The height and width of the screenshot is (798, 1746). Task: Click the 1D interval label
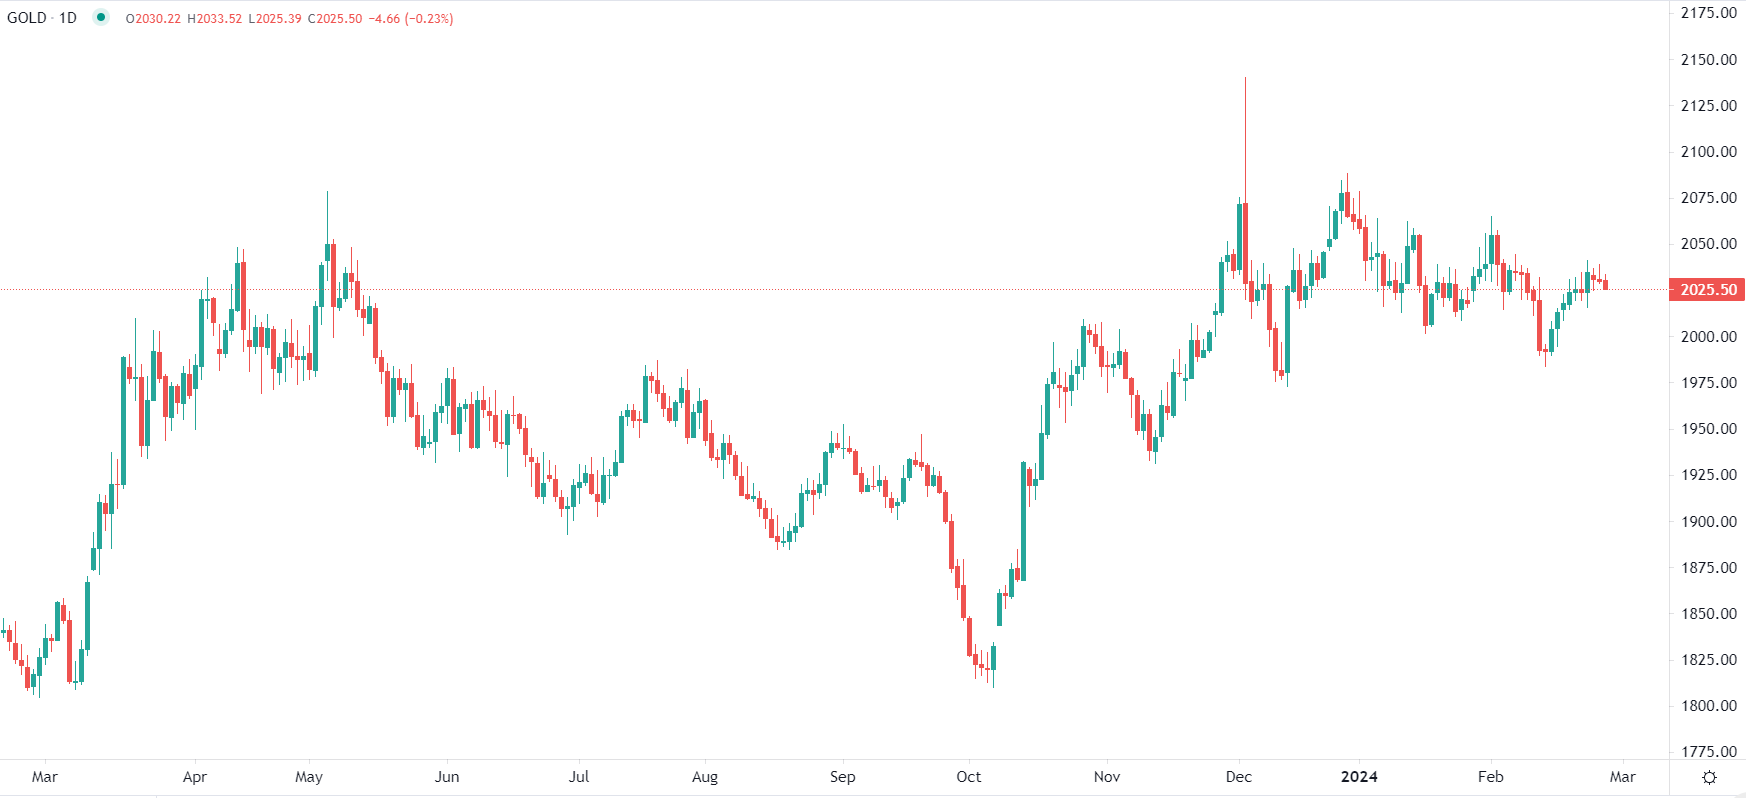(x=68, y=18)
